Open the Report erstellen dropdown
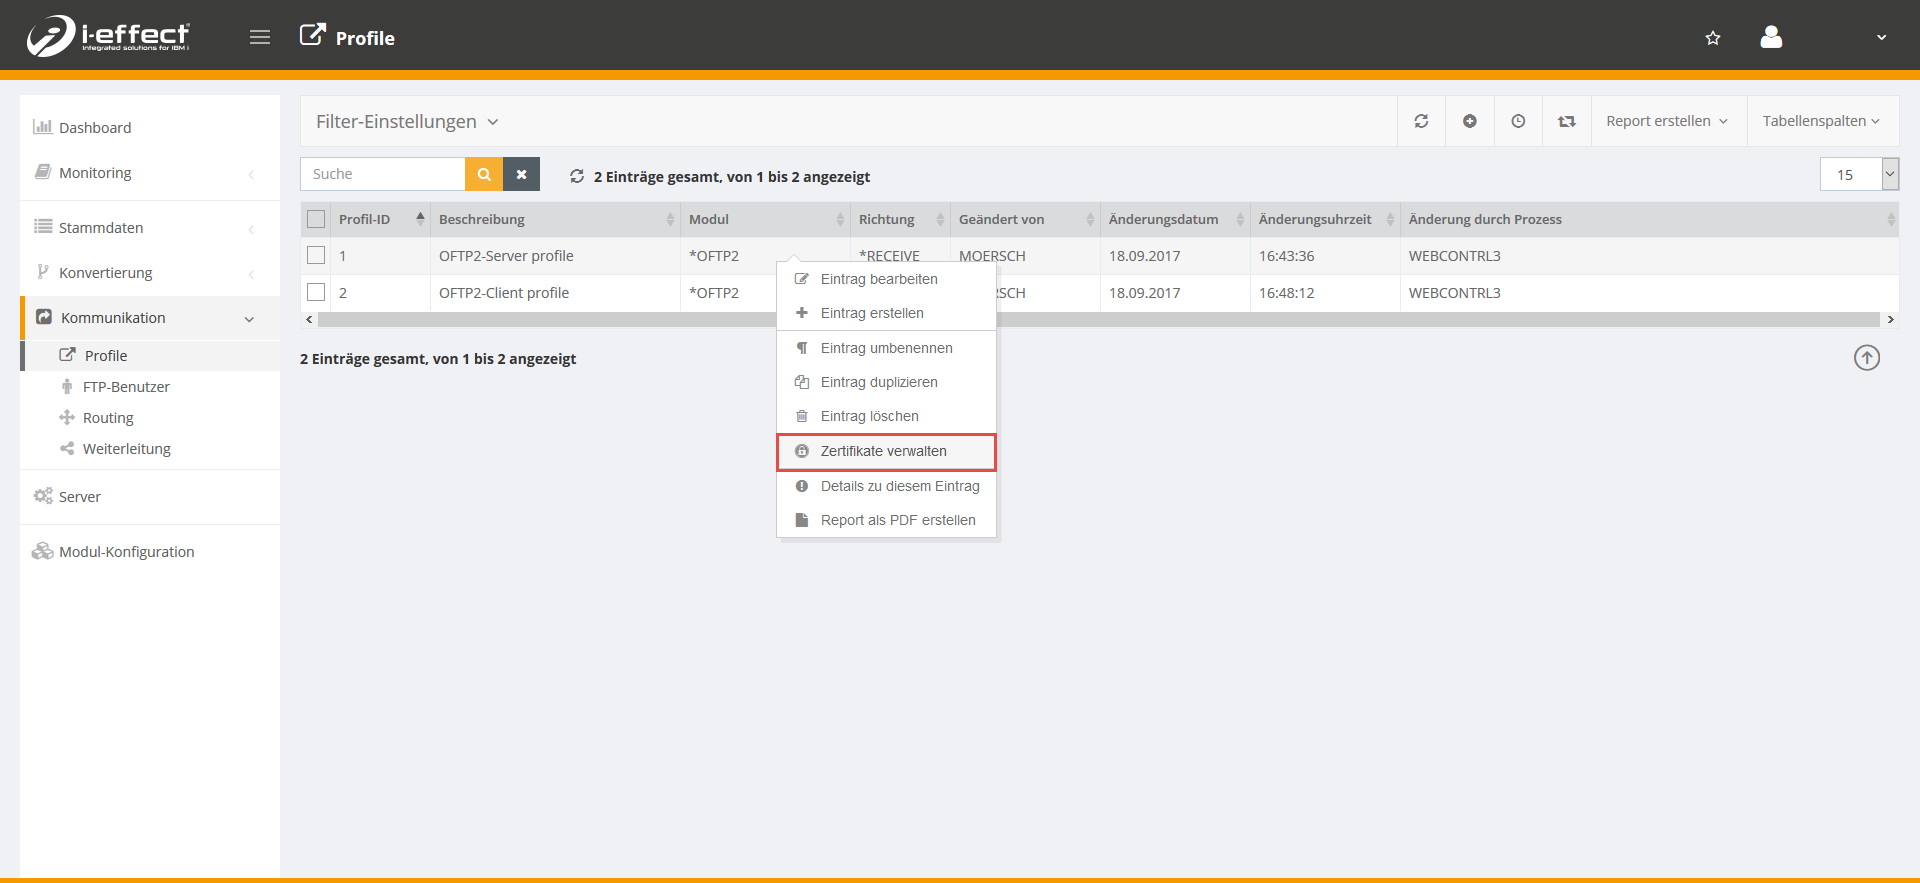The image size is (1920, 883). coord(1667,121)
